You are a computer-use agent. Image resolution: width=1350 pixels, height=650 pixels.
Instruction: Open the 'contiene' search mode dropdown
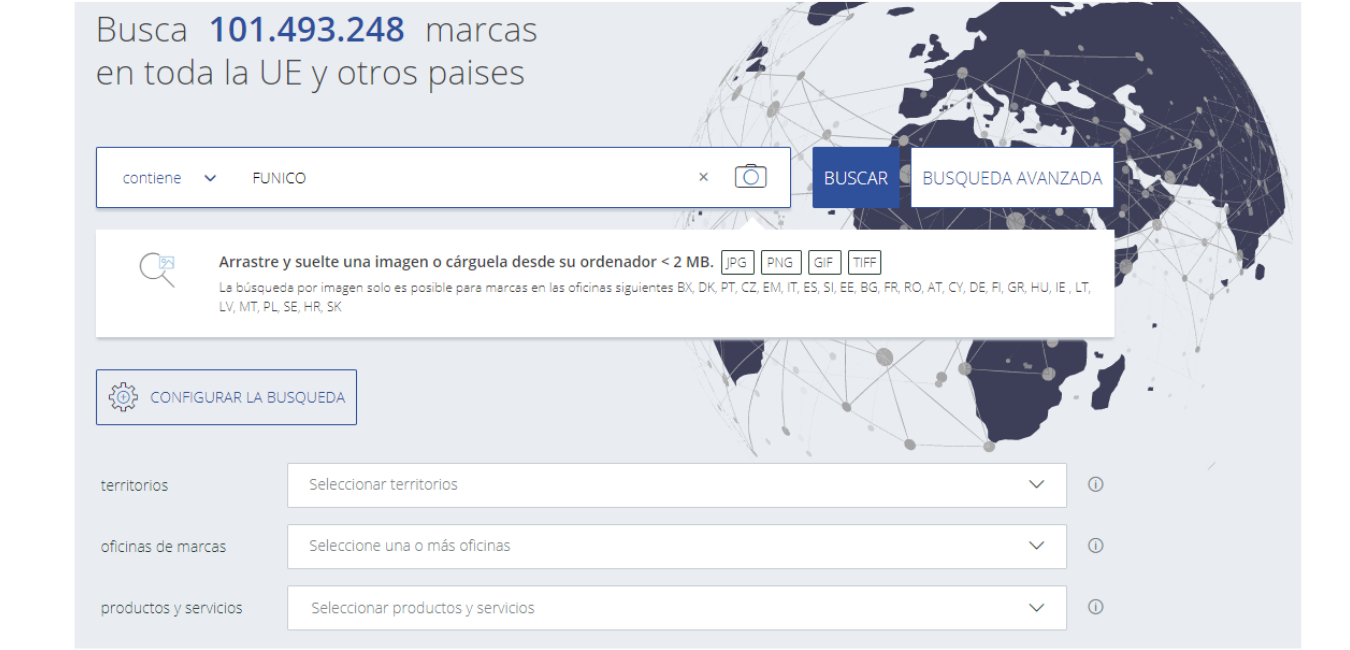coord(169,178)
